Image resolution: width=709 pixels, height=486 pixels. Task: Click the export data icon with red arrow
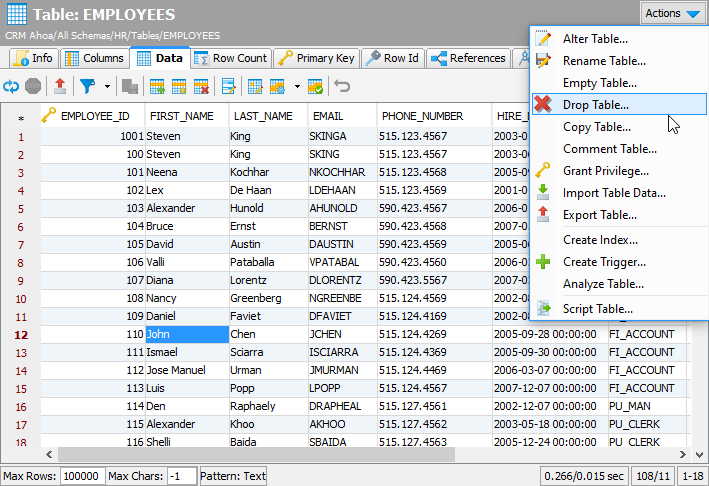60,87
